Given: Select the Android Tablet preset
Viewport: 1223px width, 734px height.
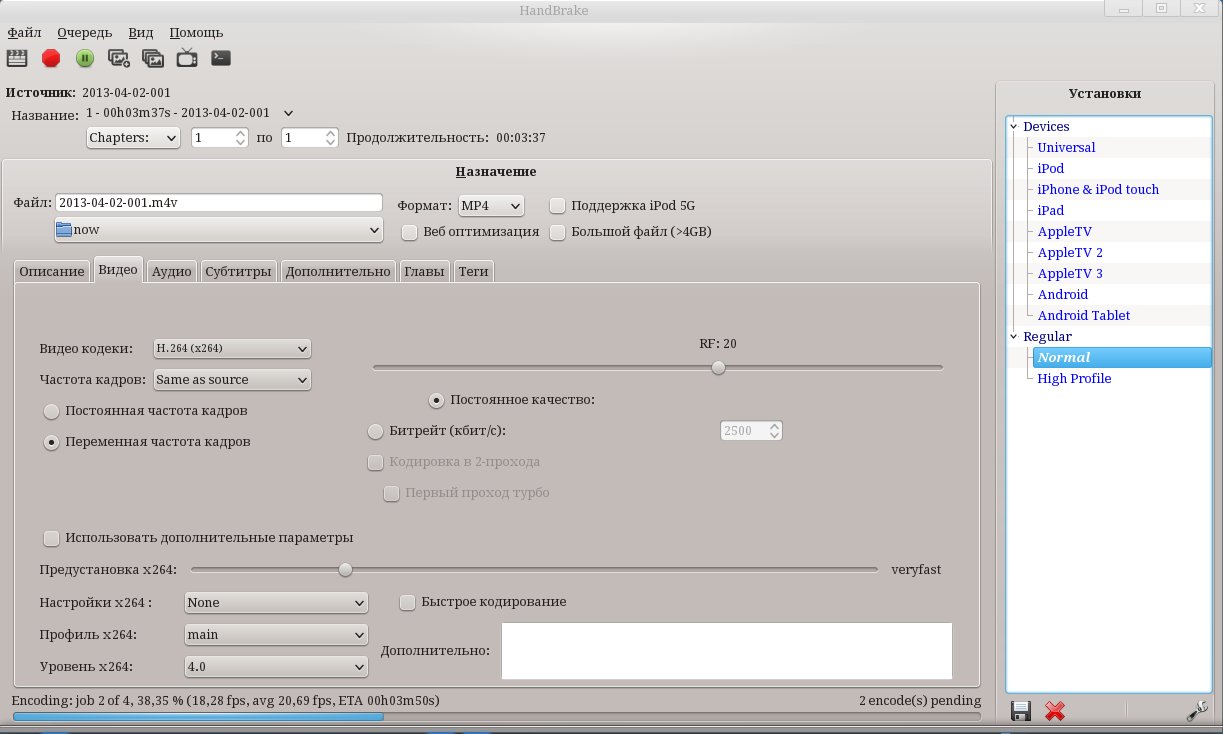Looking at the screenshot, I should point(1084,315).
